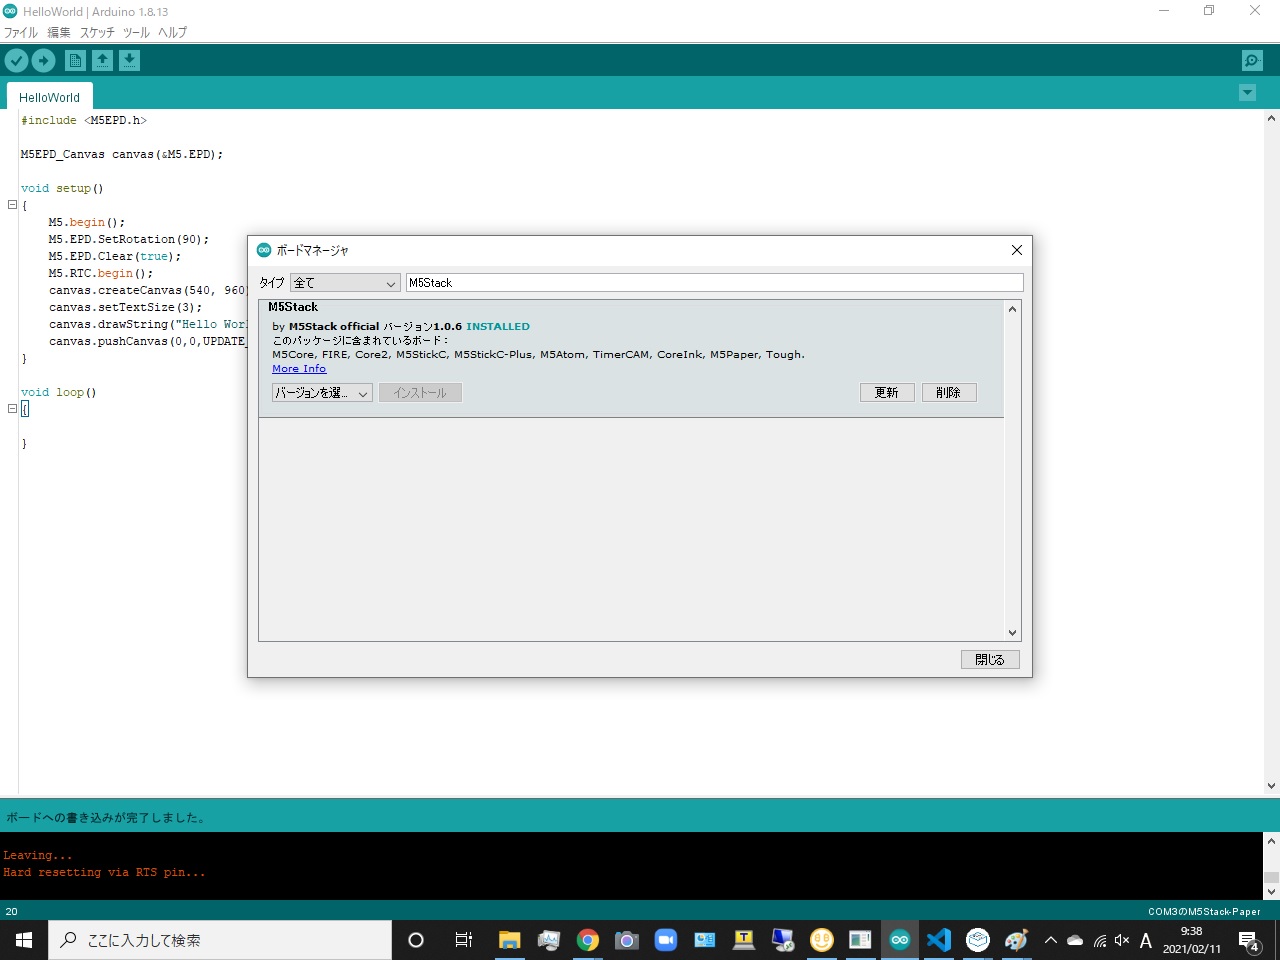Click the Windows search box ここに入力して検索
The height and width of the screenshot is (960, 1280).
tap(220, 940)
